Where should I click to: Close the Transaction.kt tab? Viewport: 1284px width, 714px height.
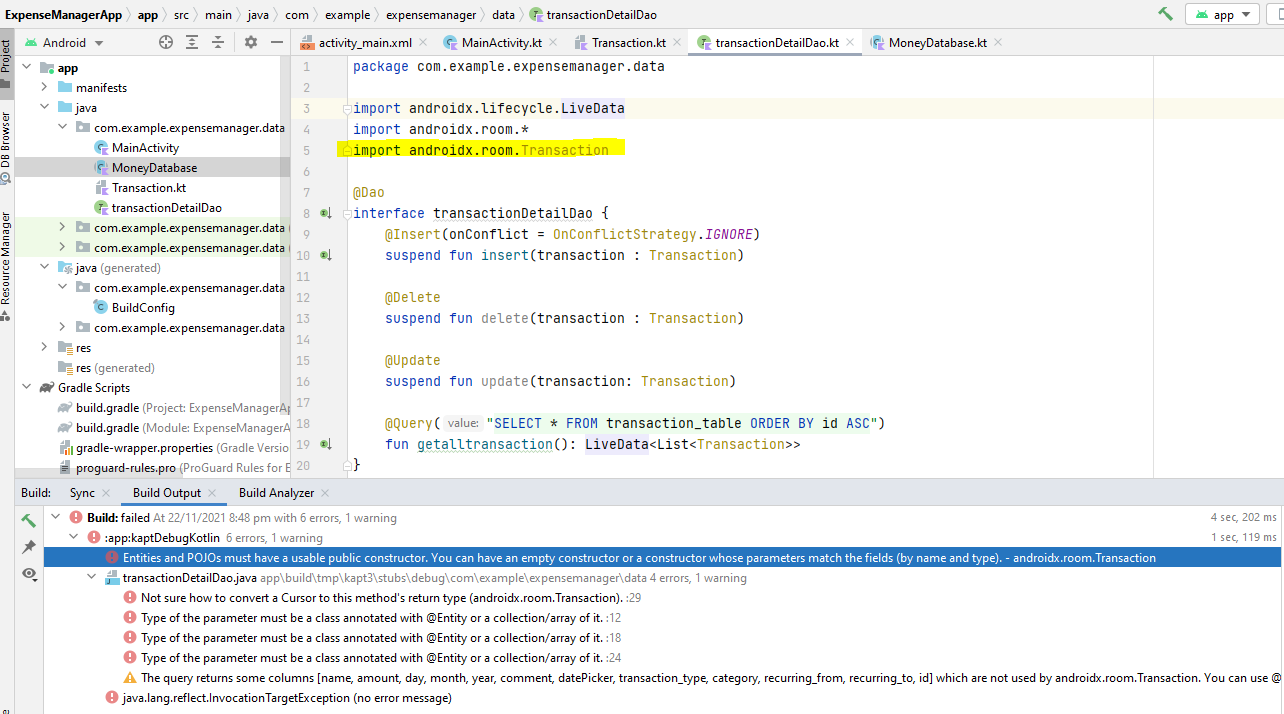coord(677,43)
